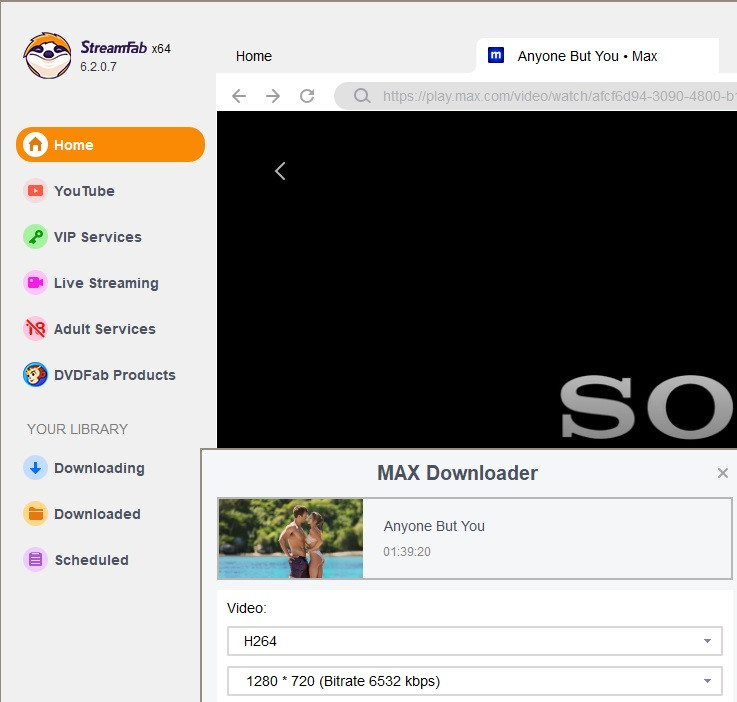Screen dimensions: 737x702
Task: Close the MAX Downloader dialog
Action: point(723,473)
